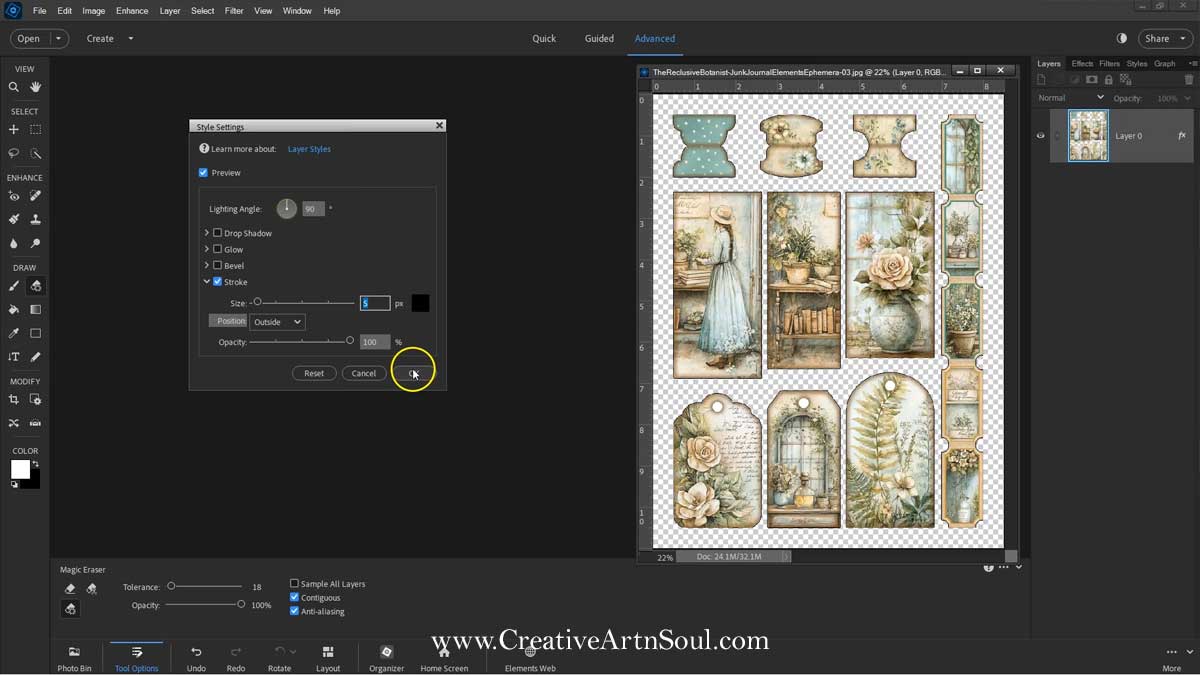Viewport: 1200px width, 675px height.
Task: Open the Open button's dropdown arrow
Action: tap(58, 38)
